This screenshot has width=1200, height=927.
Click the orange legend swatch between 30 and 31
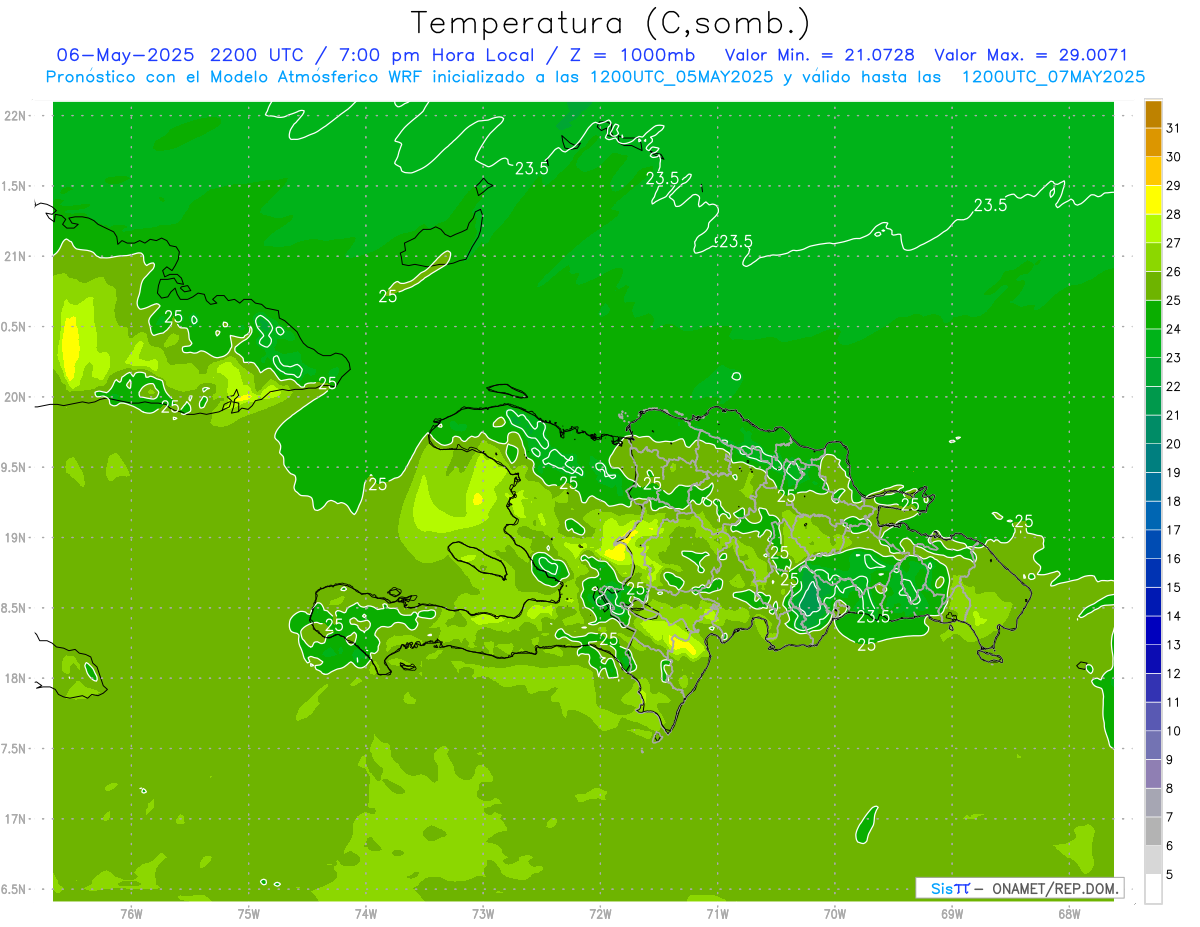pyautogui.click(x=1153, y=143)
